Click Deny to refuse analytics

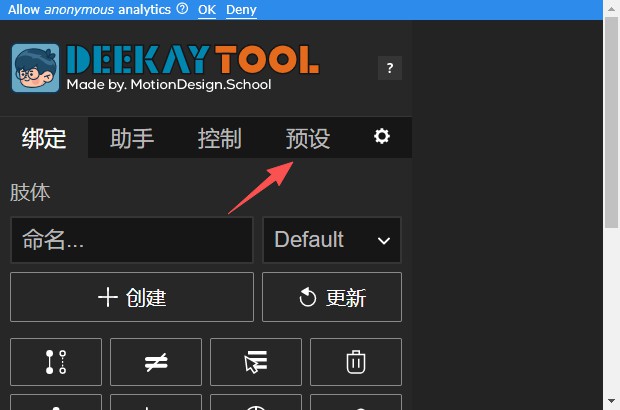pyautogui.click(x=241, y=9)
